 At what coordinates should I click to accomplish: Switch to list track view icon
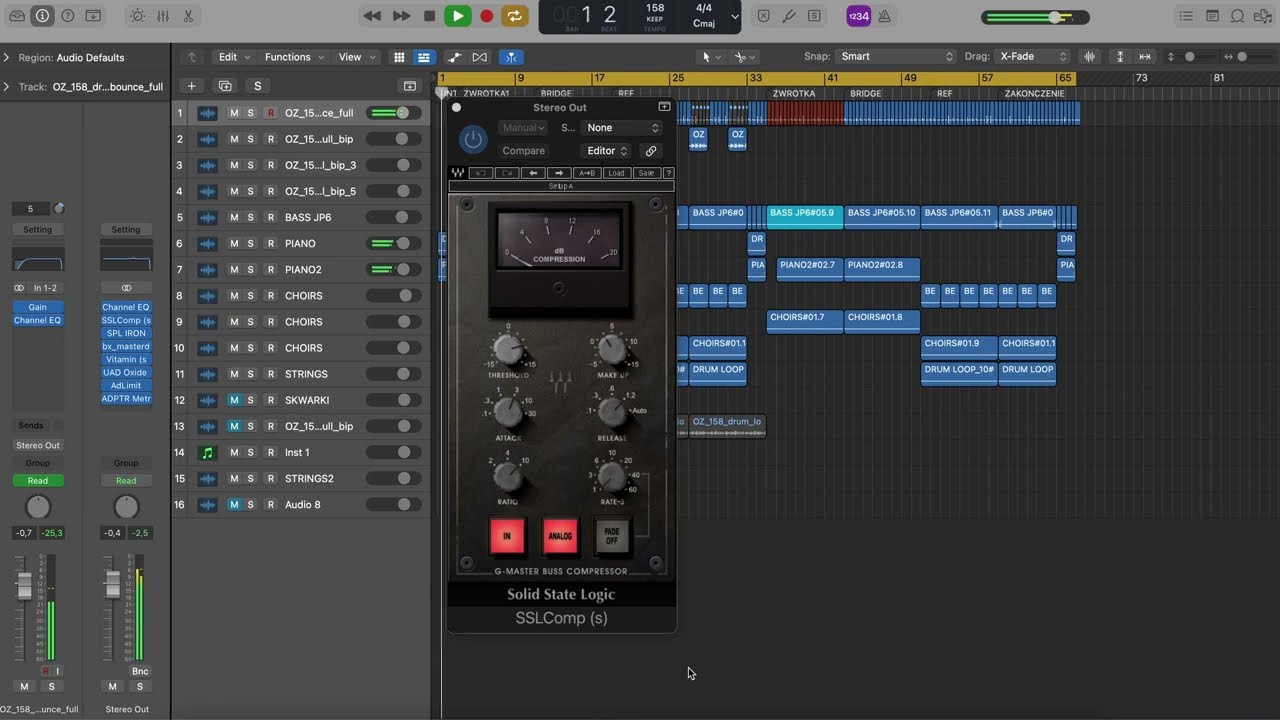(424, 57)
